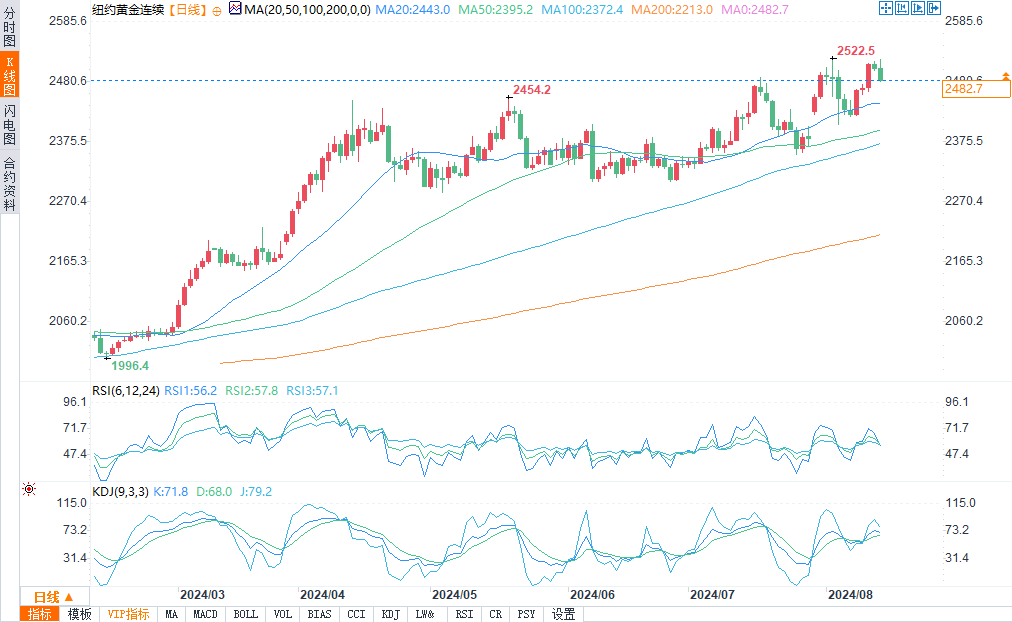
Task: Open the 合约资料 sidebar tab
Action: 9,184
